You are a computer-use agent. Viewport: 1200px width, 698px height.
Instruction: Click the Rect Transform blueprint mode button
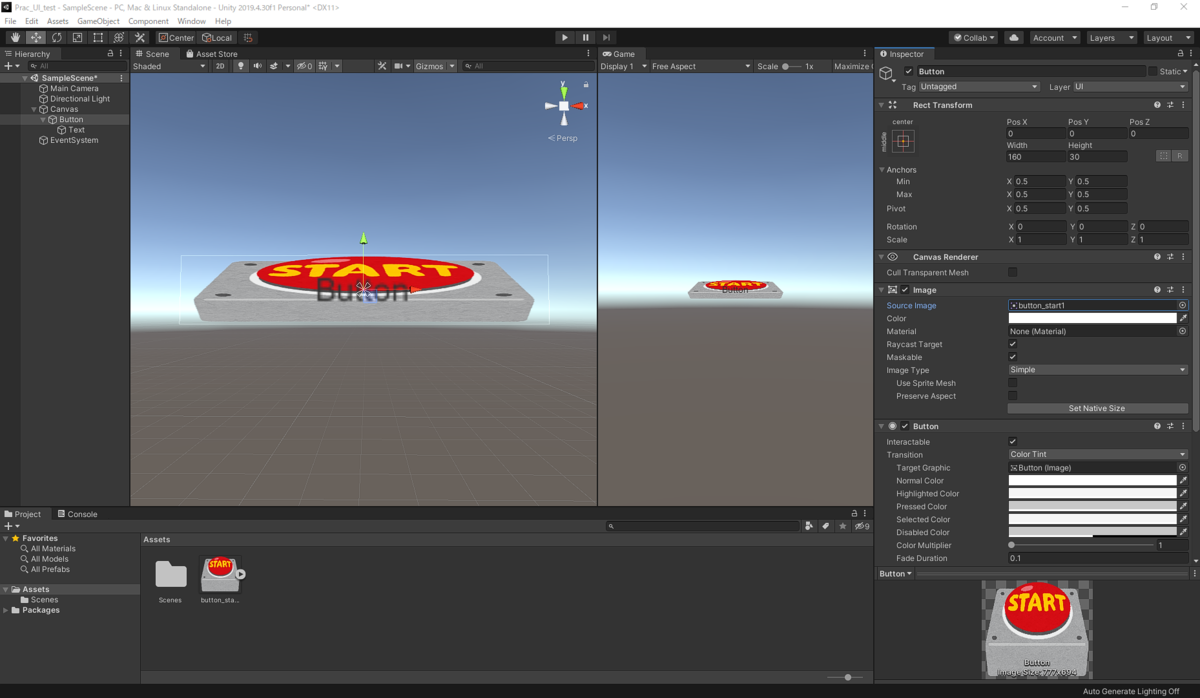1163,156
